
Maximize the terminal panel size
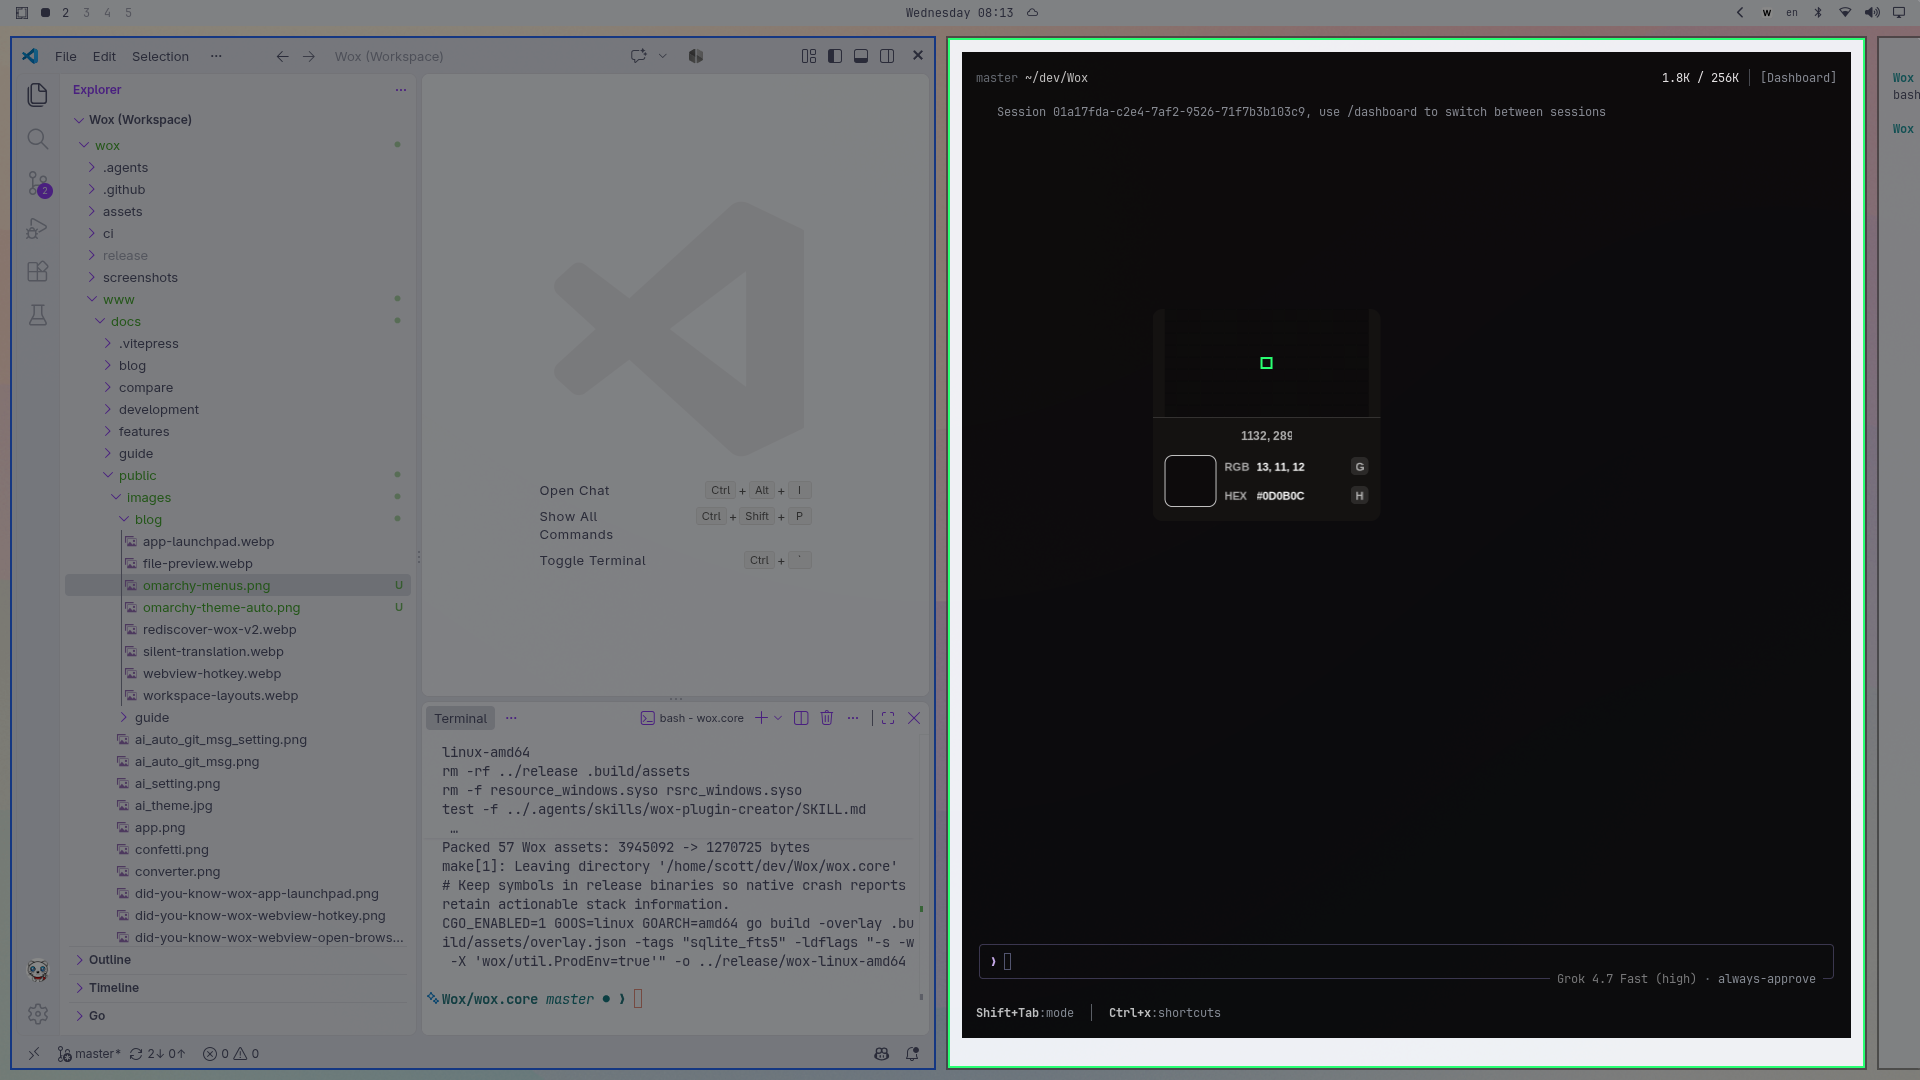tap(888, 718)
